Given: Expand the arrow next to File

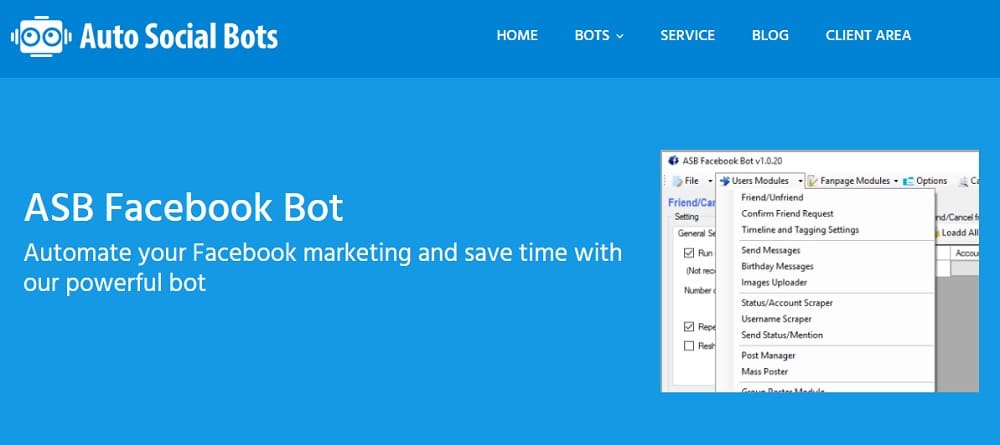Looking at the screenshot, I should [710, 182].
